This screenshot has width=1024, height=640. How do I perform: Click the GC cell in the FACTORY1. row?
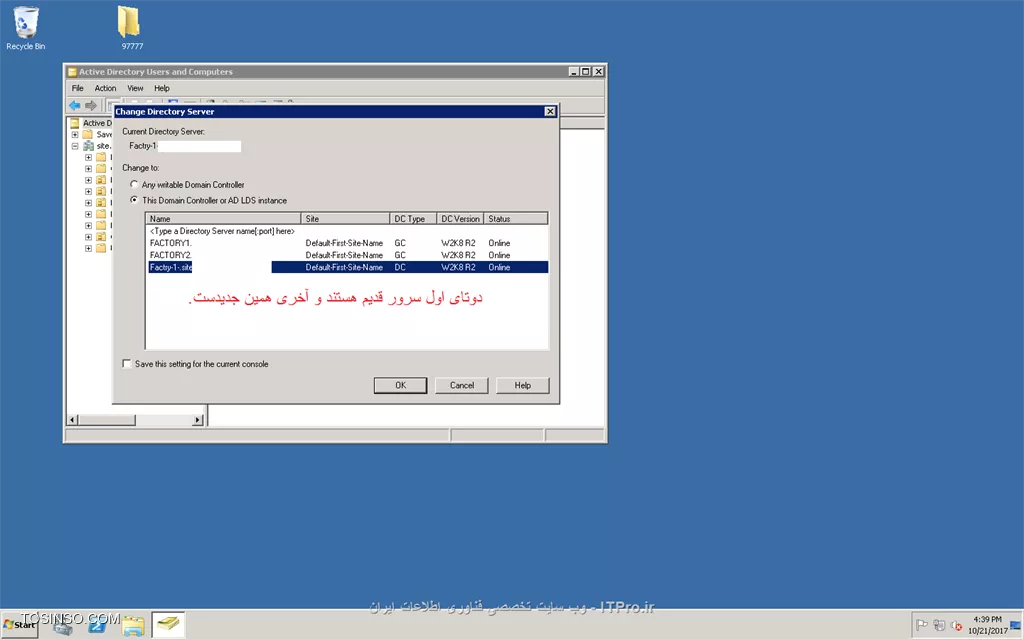[400, 243]
